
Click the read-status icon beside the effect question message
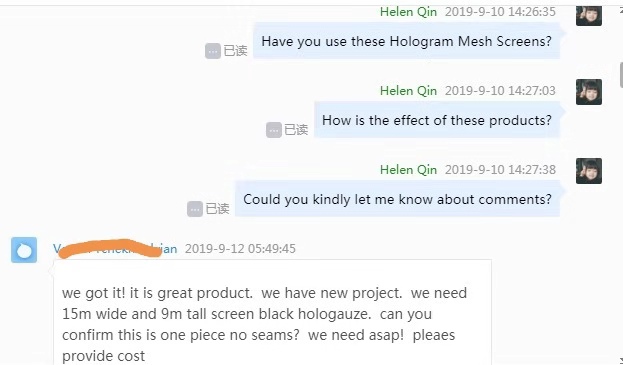tap(274, 130)
